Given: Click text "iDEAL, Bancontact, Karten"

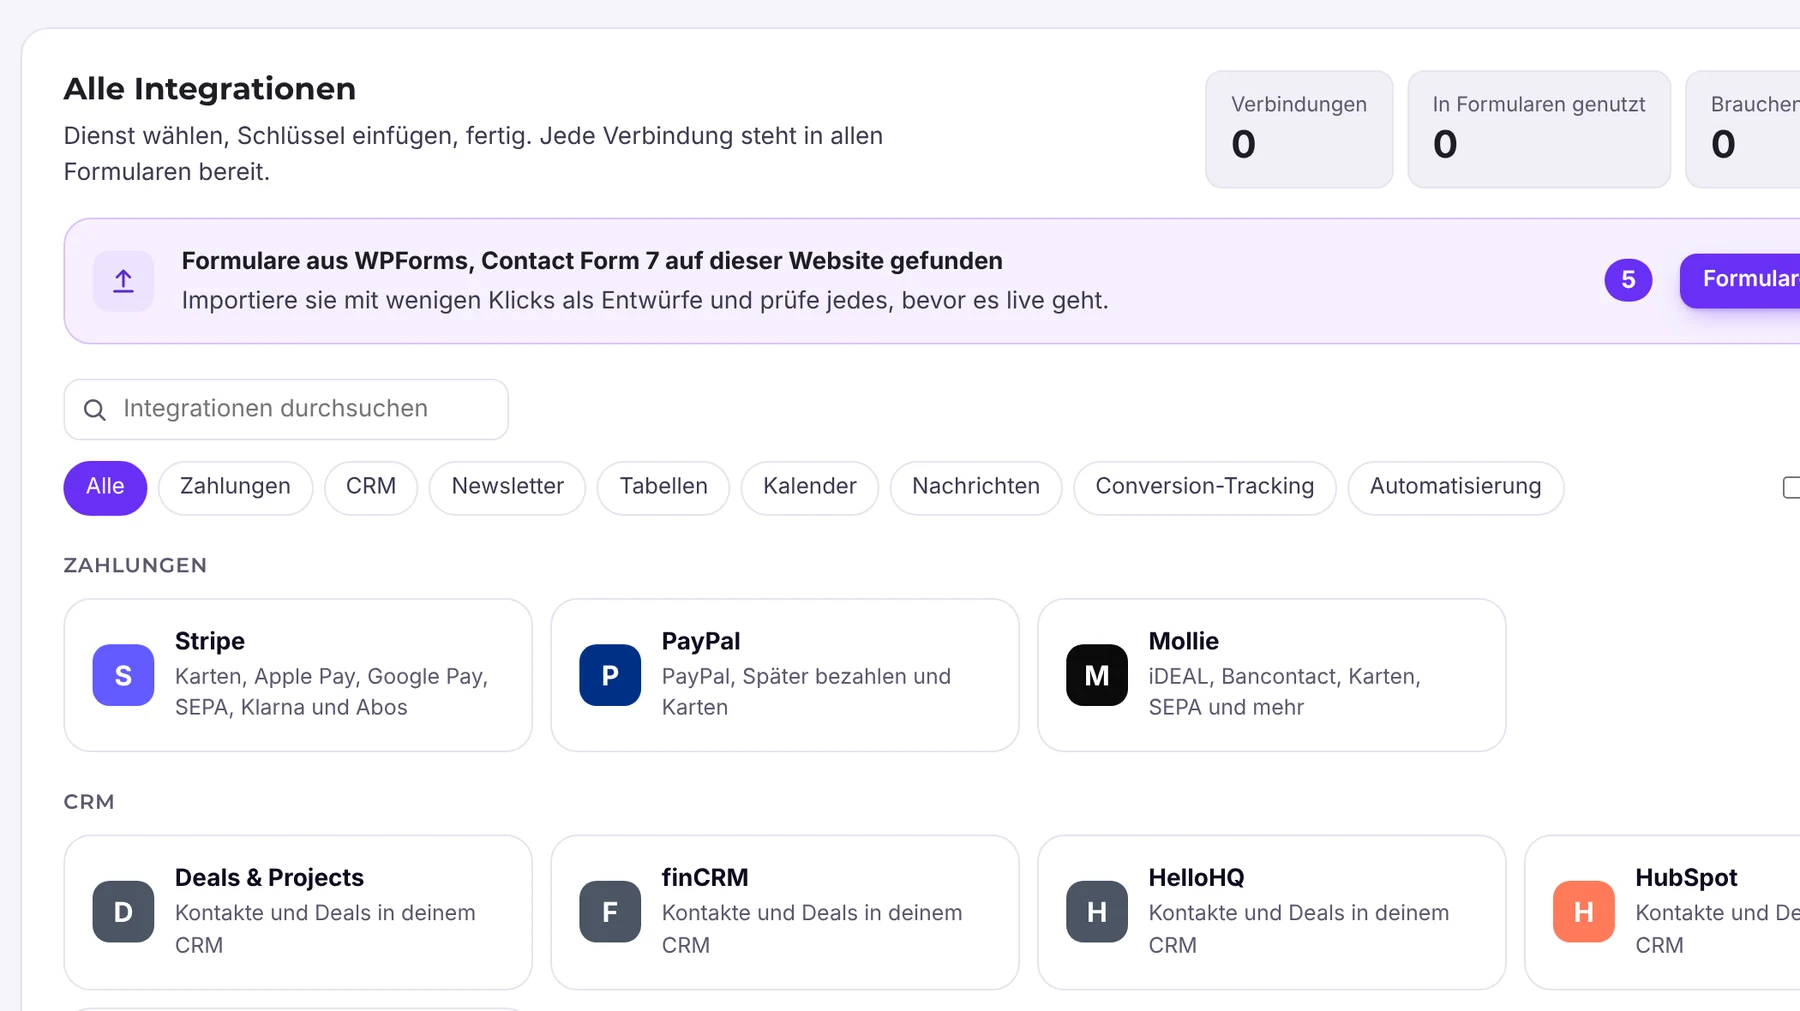Looking at the screenshot, I should (1284, 677).
